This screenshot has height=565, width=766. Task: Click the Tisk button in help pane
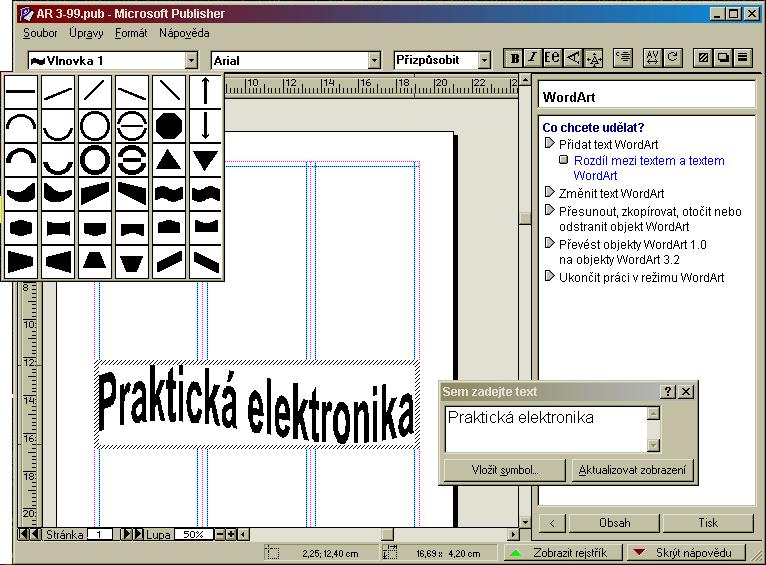(708, 523)
